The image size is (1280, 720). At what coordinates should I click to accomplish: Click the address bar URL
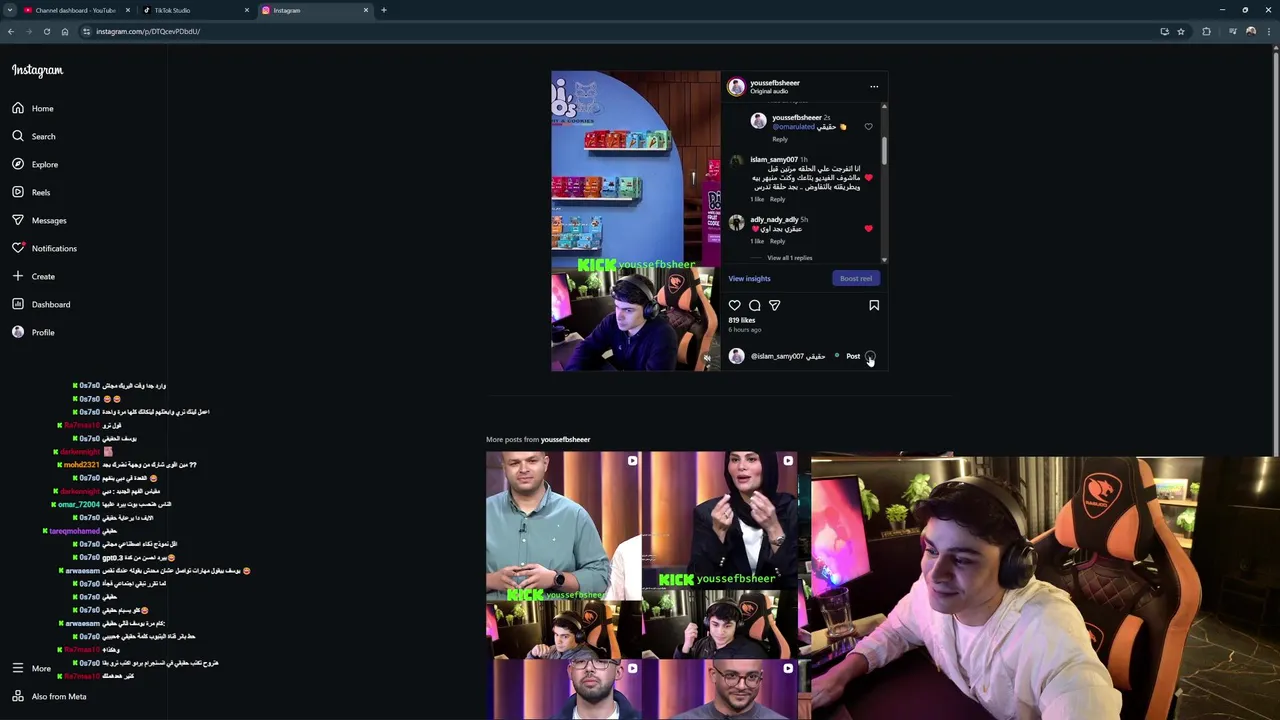click(x=148, y=31)
